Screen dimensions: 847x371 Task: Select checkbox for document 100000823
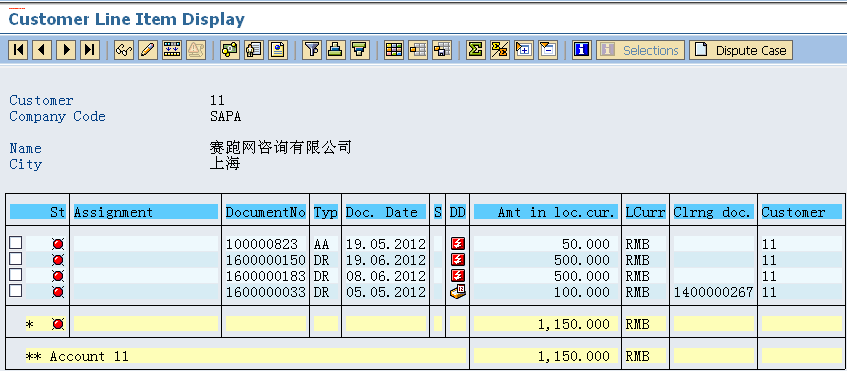coord(16,243)
